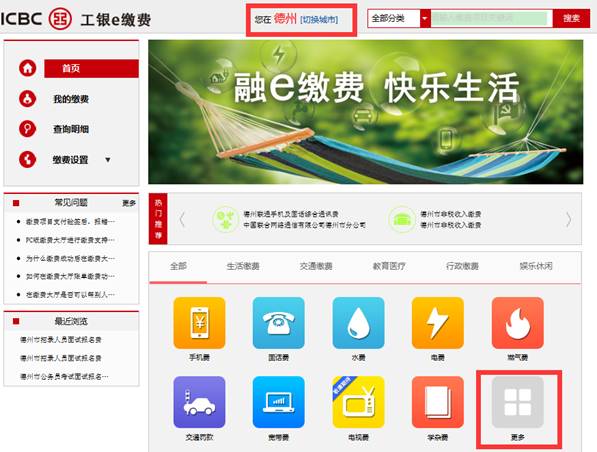Open the 全部分类 category dropdown
This screenshot has width=597, height=452.
coord(399,18)
